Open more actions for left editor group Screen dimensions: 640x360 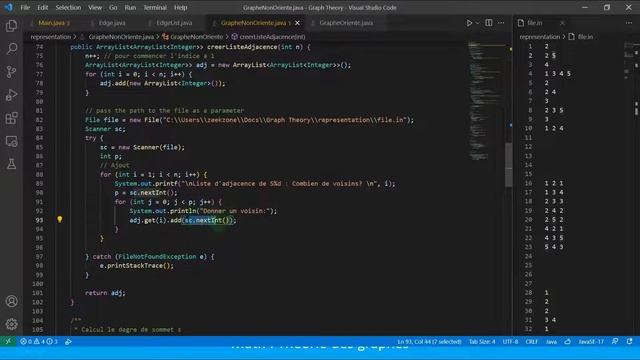[501, 23]
